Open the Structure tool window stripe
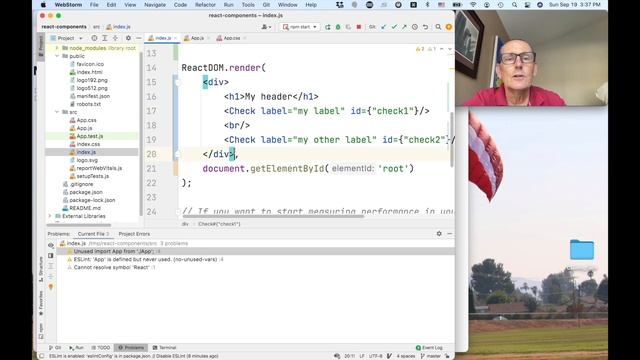The width and height of the screenshot is (640, 360). click(41, 269)
